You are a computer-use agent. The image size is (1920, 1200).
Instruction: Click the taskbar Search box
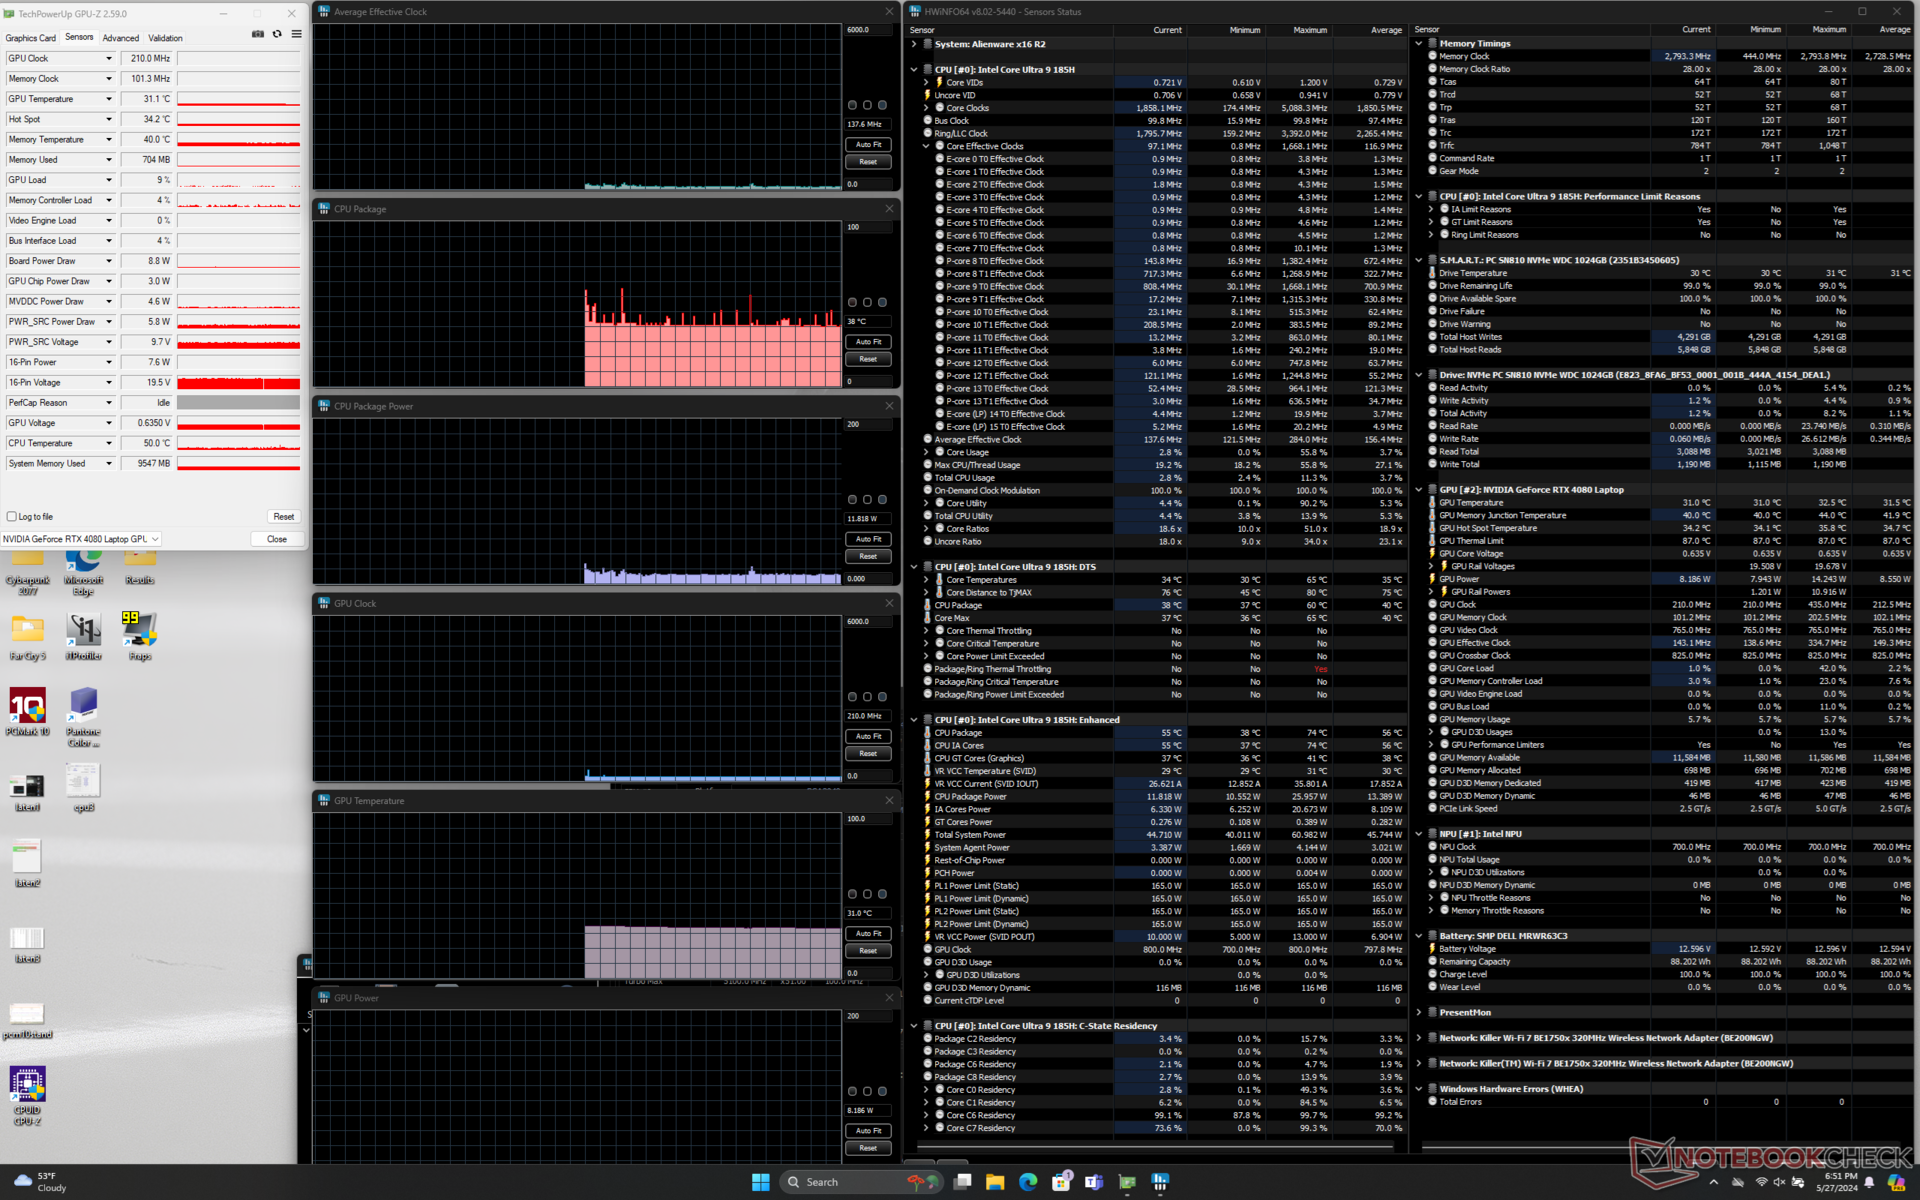pos(840,1182)
